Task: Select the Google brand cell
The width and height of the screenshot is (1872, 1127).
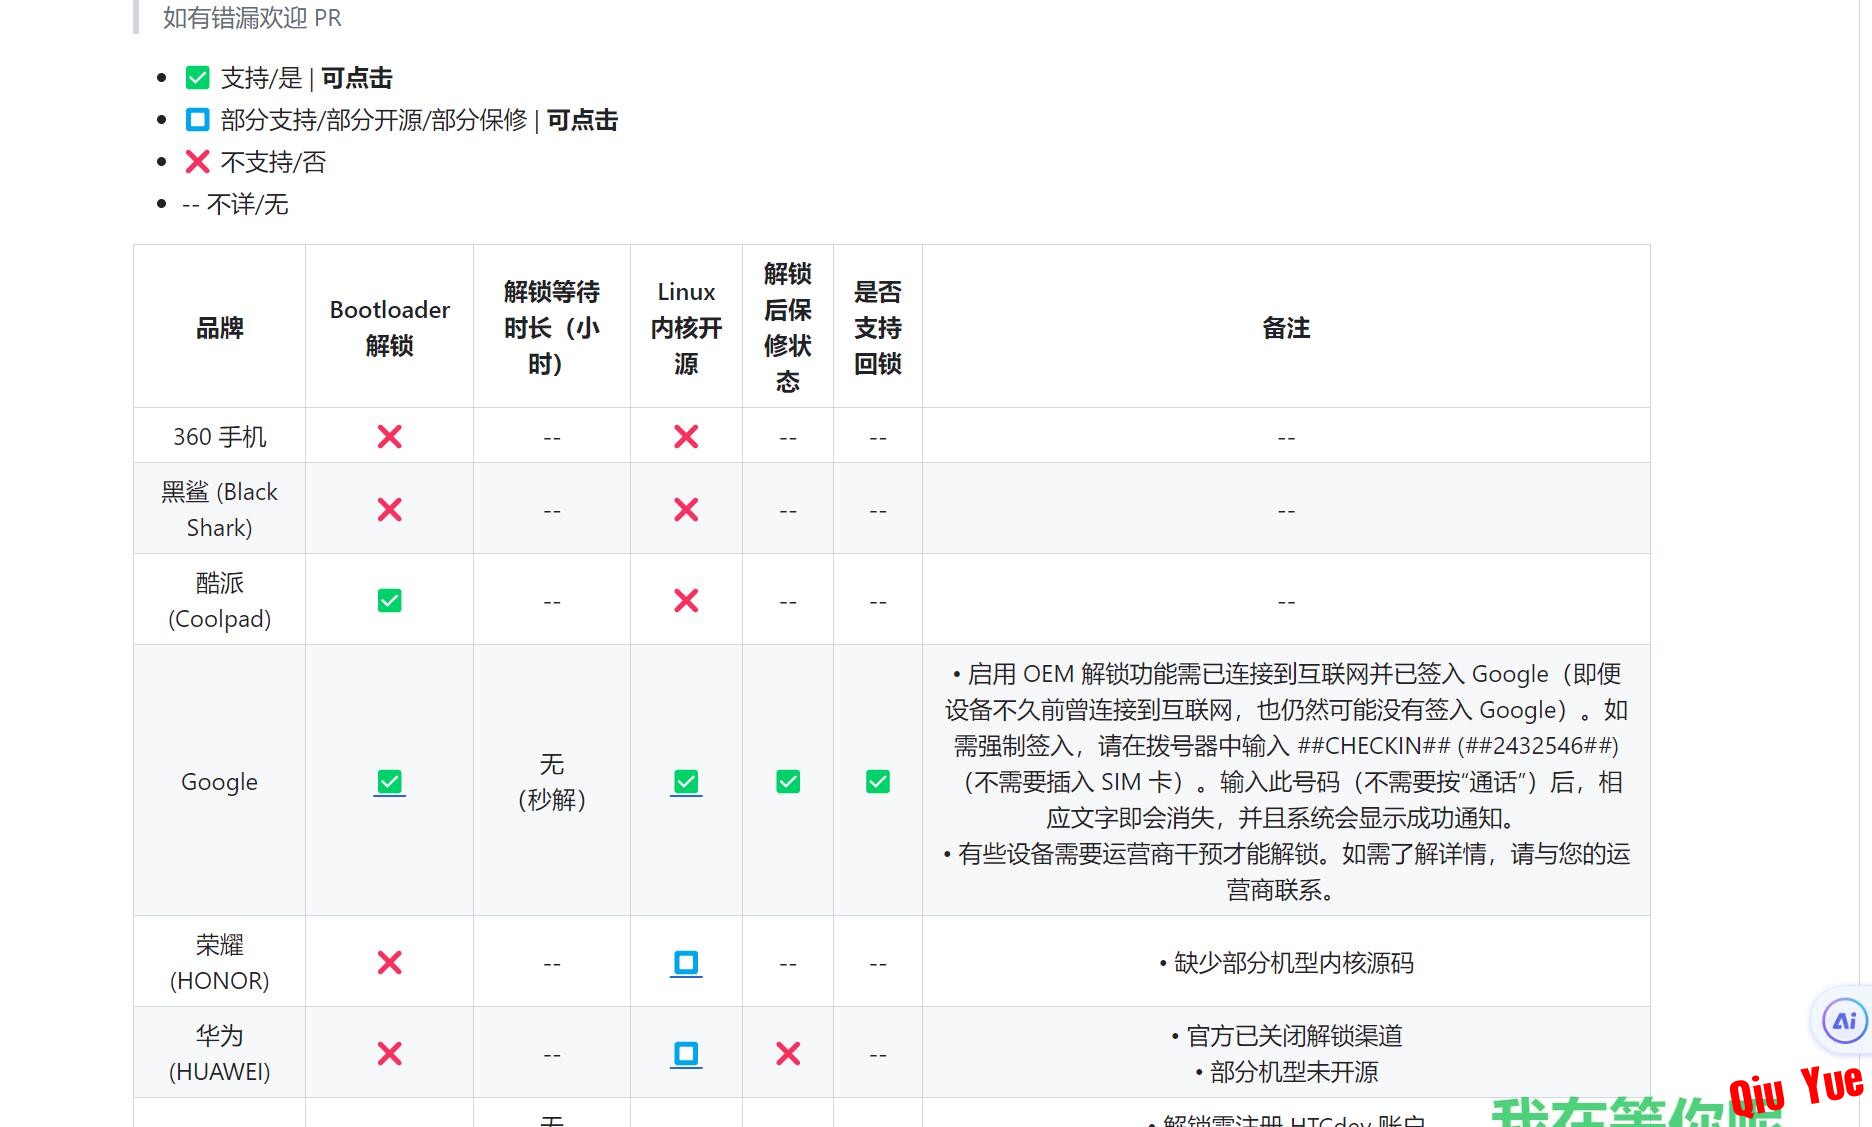Action: [x=220, y=782]
